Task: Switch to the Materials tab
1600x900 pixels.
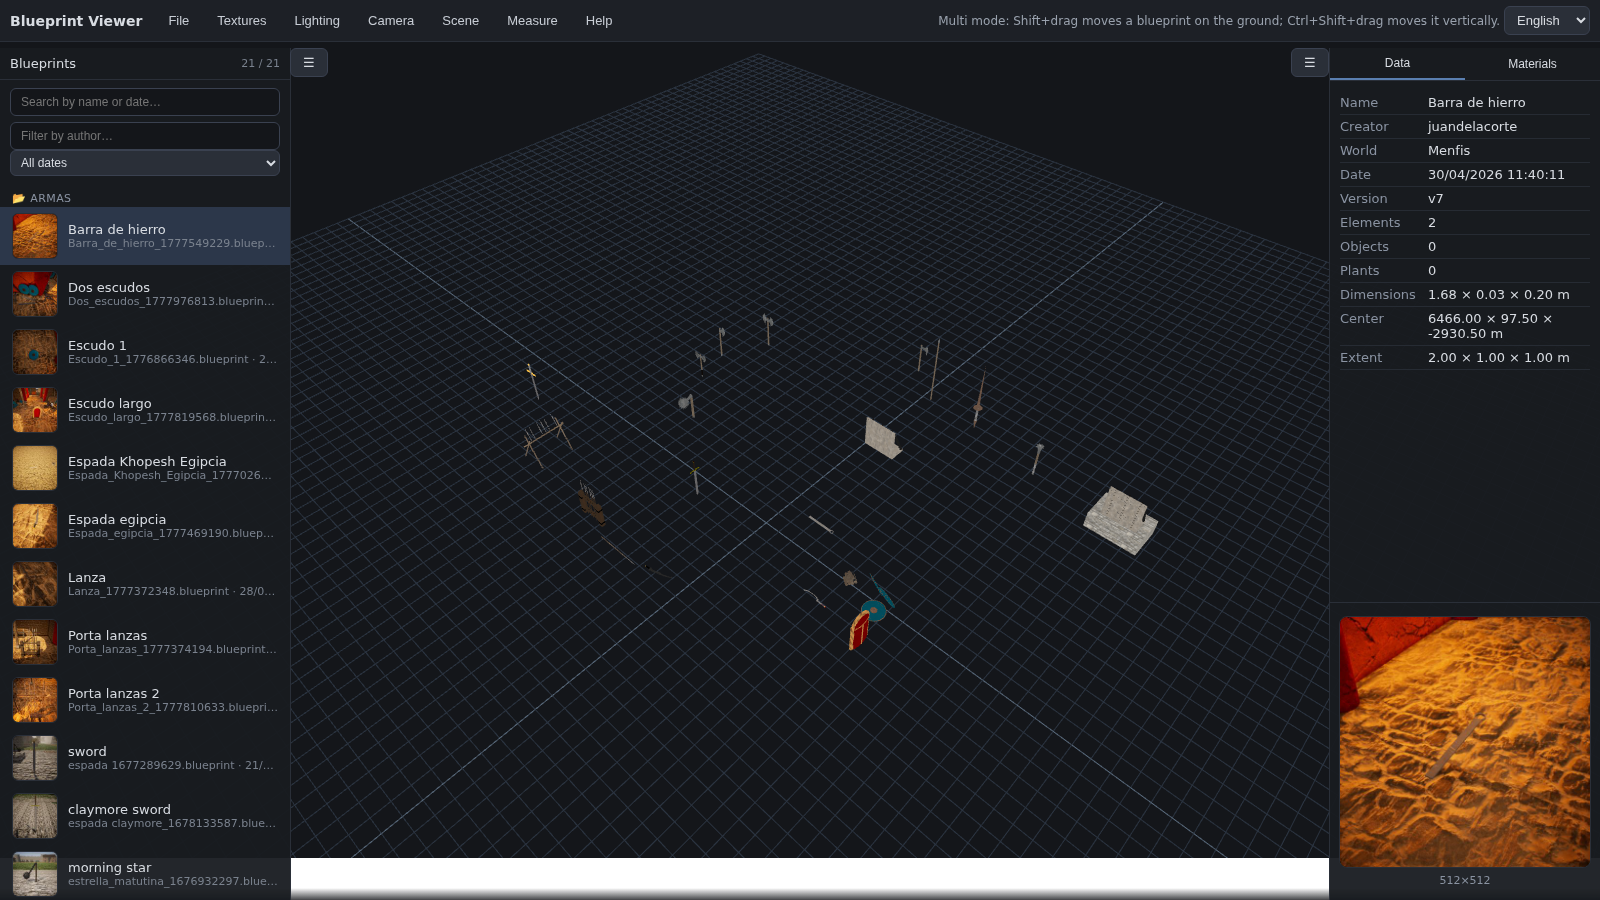Action: coord(1532,63)
